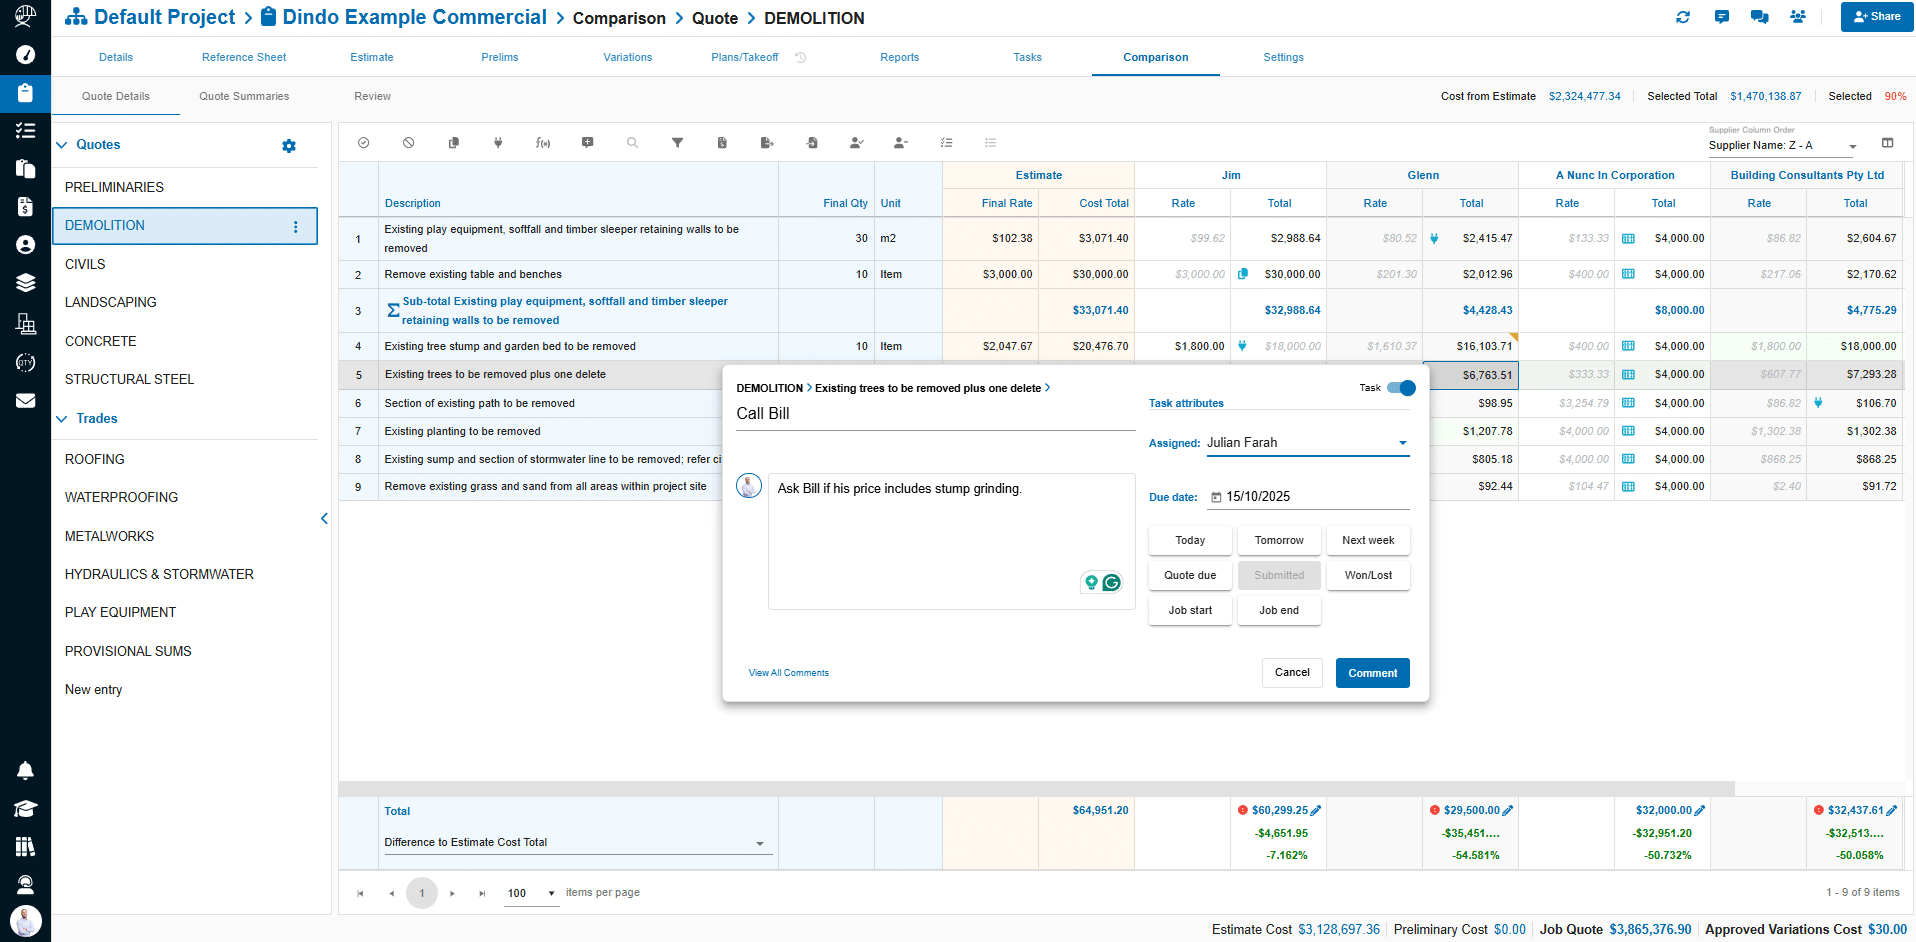This screenshot has height=942, width=1916.
Task: Collapse the Trades section
Action: 62,419
